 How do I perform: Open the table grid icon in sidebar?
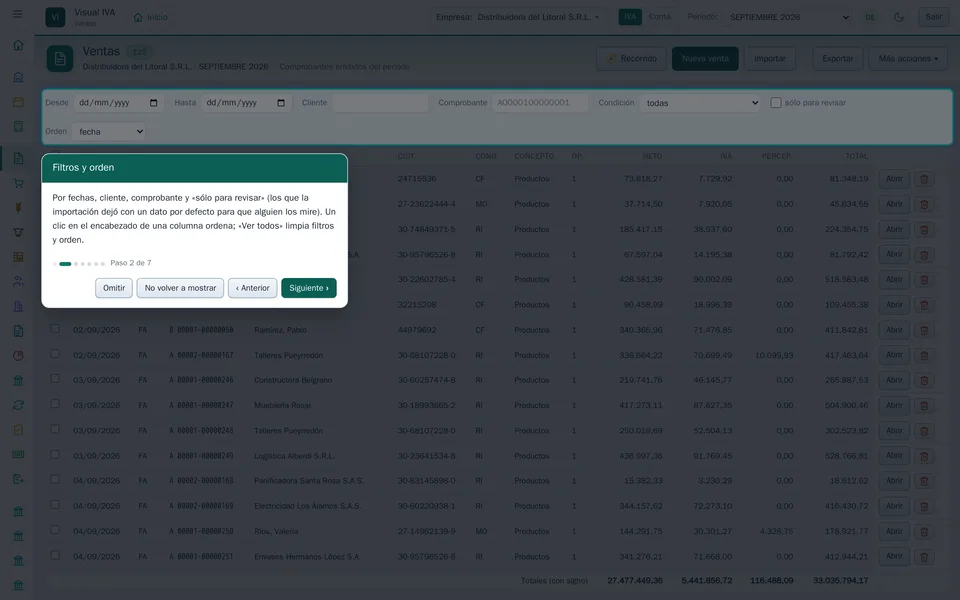click(18, 257)
